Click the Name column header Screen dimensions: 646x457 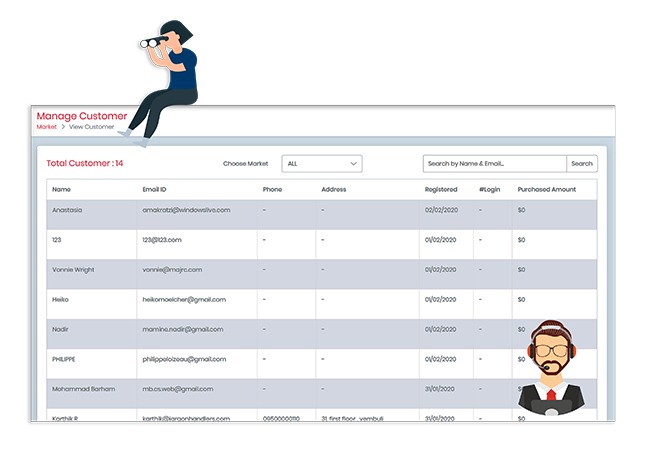pyautogui.click(x=61, y=190)
